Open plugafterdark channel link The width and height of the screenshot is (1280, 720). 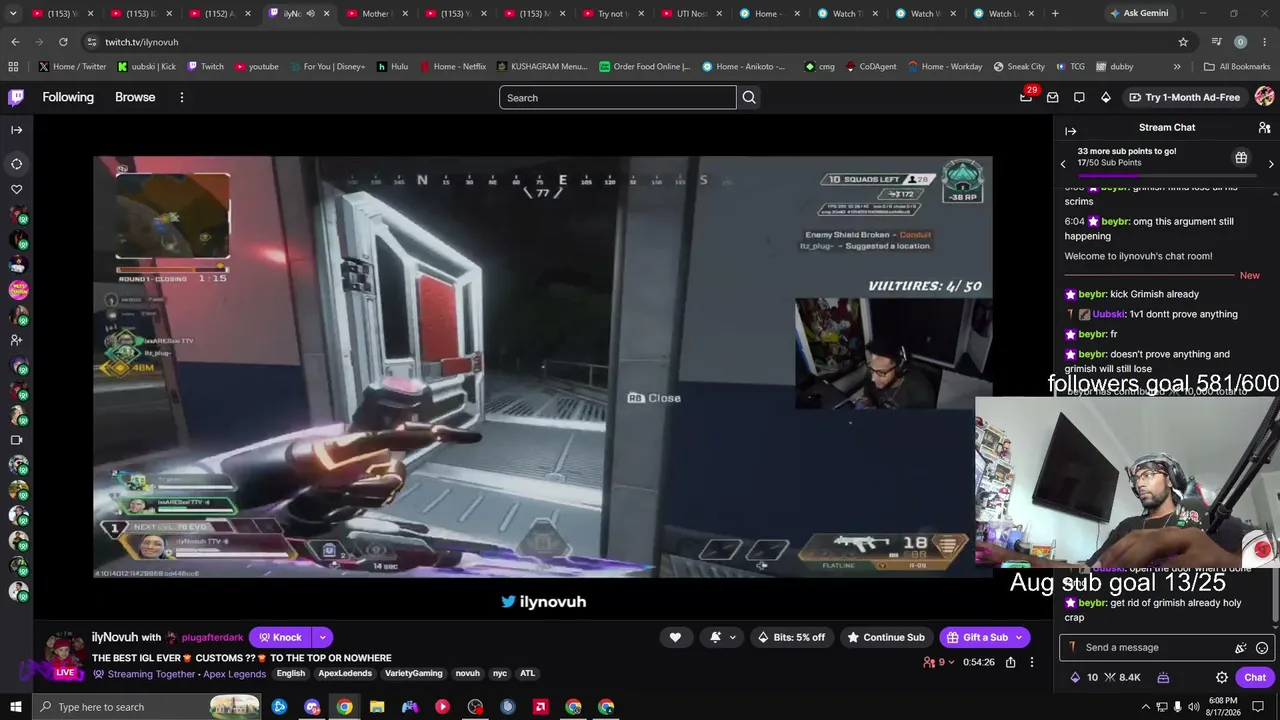point(212,638)
